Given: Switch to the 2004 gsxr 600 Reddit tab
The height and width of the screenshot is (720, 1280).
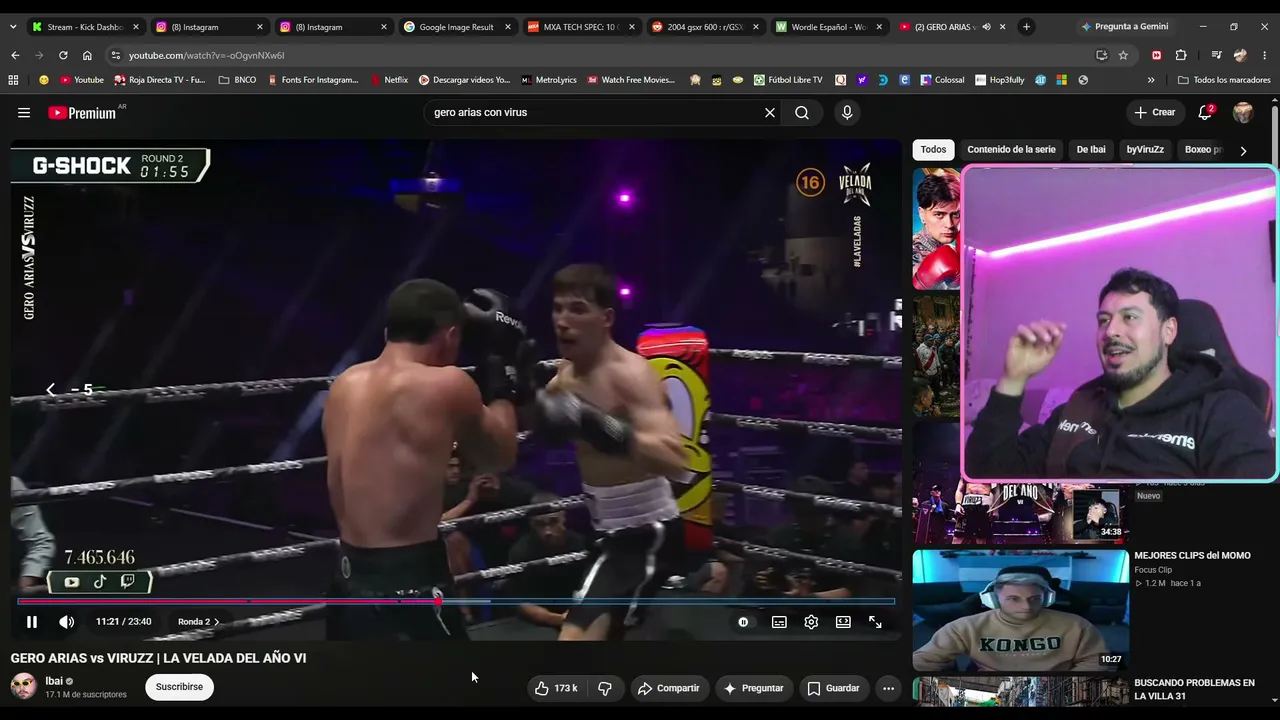Looking at the screenshot, I should coord(704,27).
